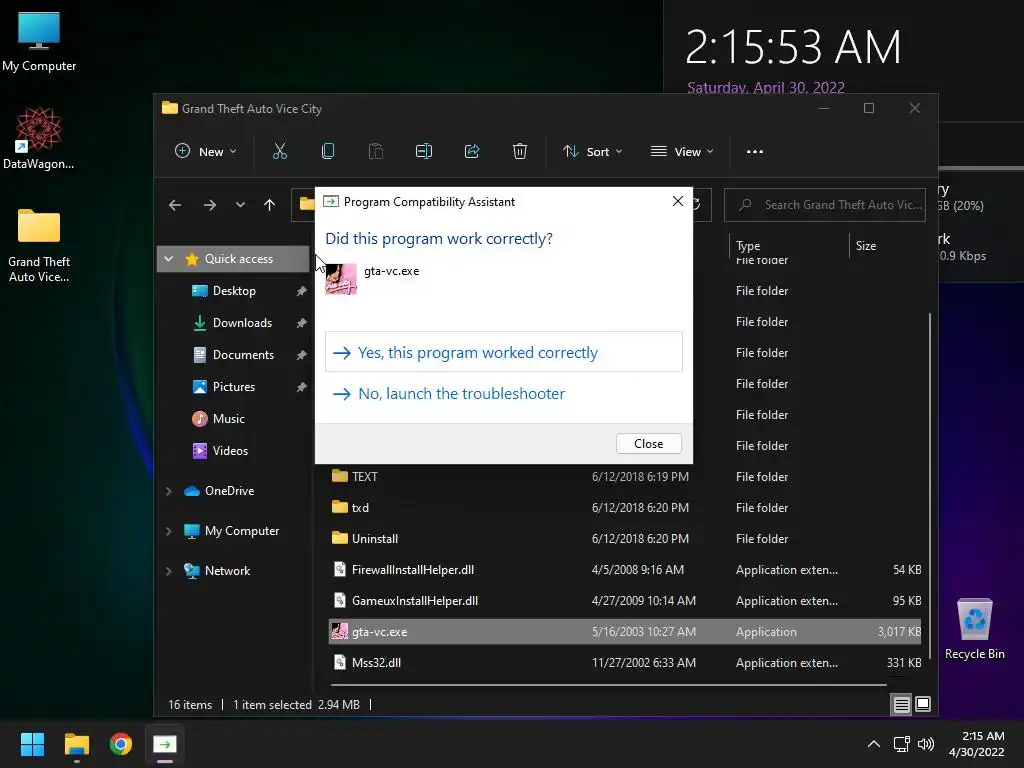Click the horizontal scrollbar under file list

[x=609, y=685]
